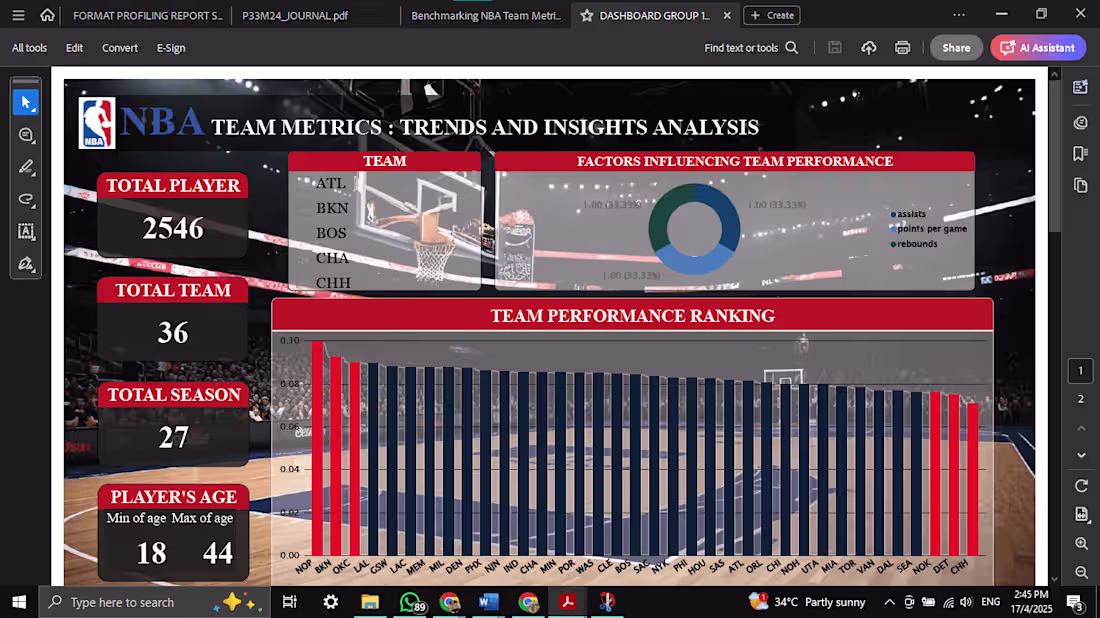Click the Share button

pyautogui.click(x=956, y=47)
